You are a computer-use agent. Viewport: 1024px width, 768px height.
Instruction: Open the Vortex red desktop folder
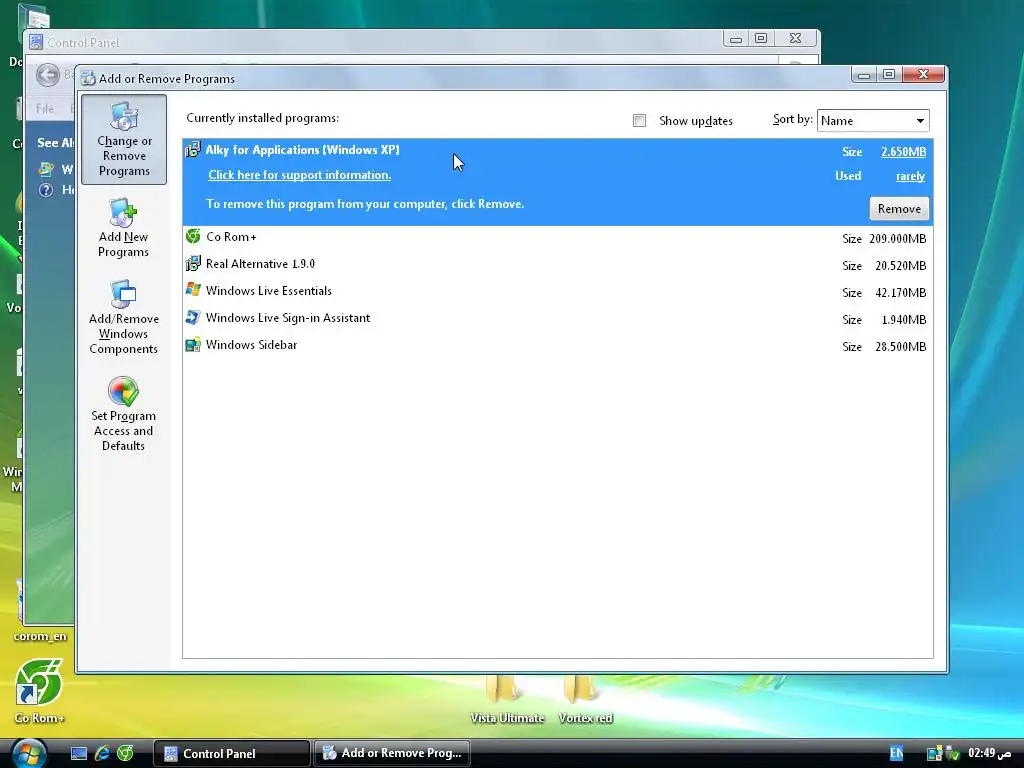[585, 699]
